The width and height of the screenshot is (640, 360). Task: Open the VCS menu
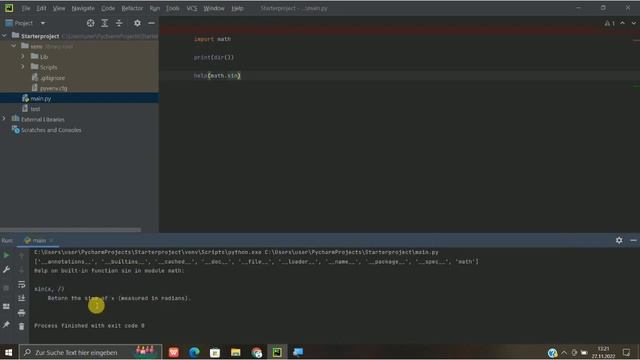(x=191, y=8)
